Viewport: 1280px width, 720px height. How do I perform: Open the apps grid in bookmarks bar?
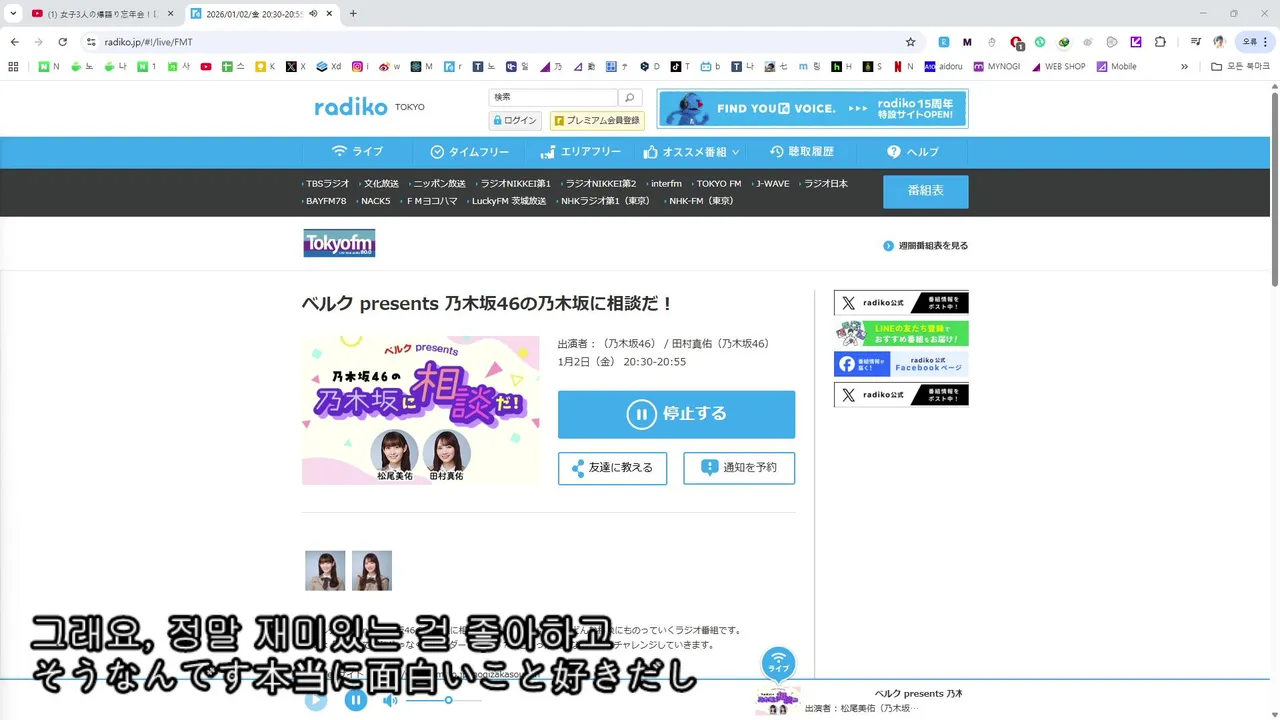coord(13,67)
